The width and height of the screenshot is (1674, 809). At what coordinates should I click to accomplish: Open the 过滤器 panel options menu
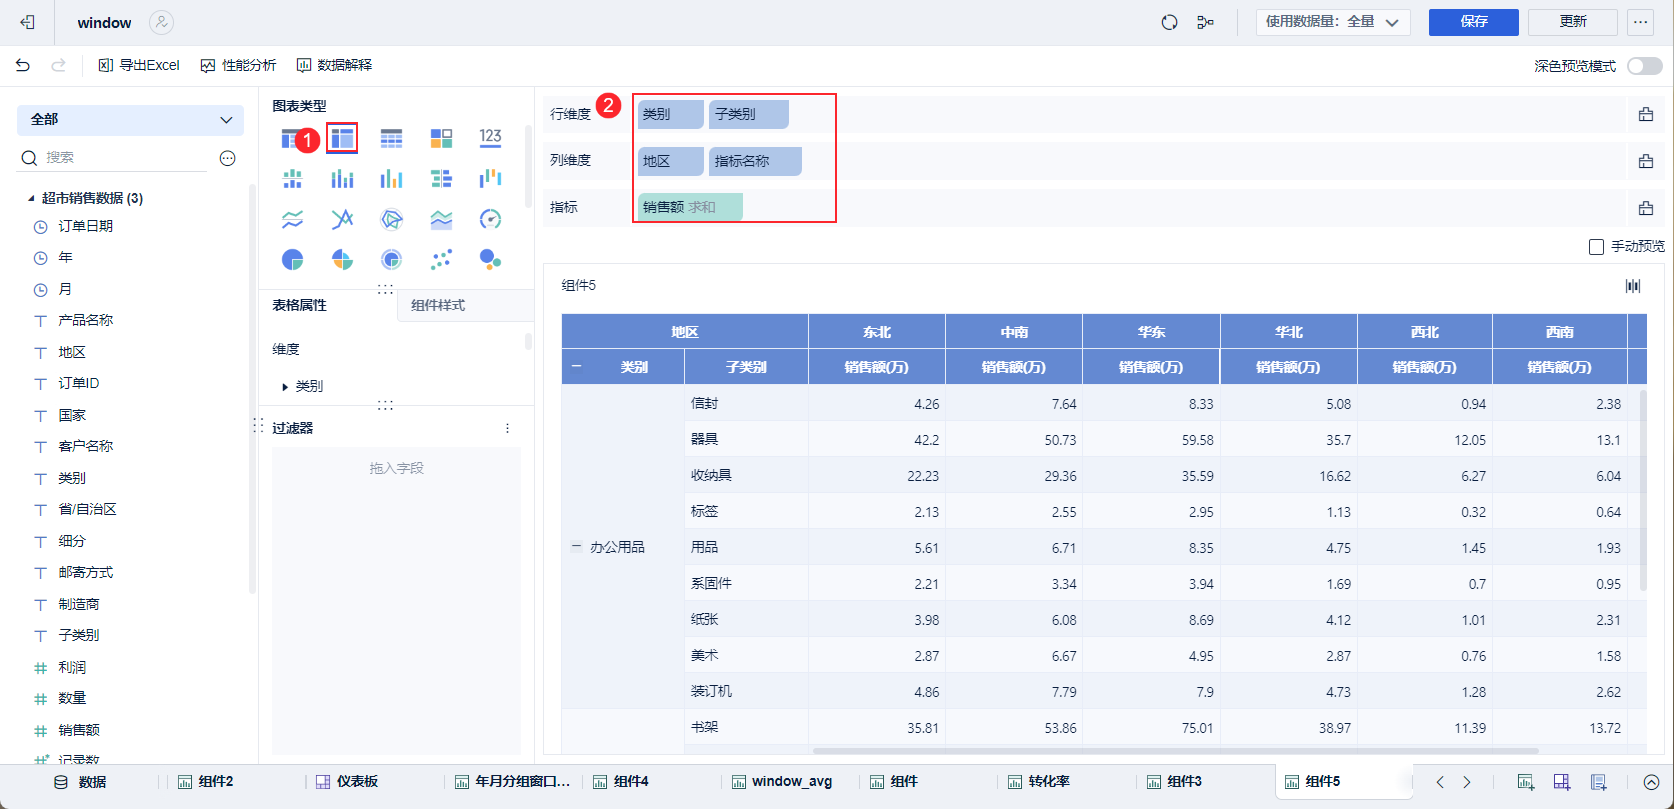507,428
